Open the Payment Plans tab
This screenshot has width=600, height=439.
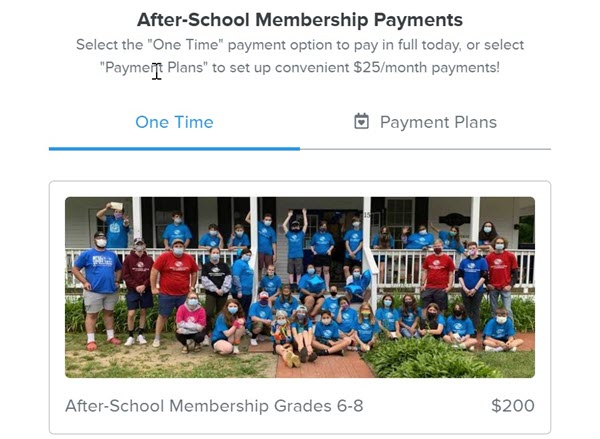click(426, 123)
